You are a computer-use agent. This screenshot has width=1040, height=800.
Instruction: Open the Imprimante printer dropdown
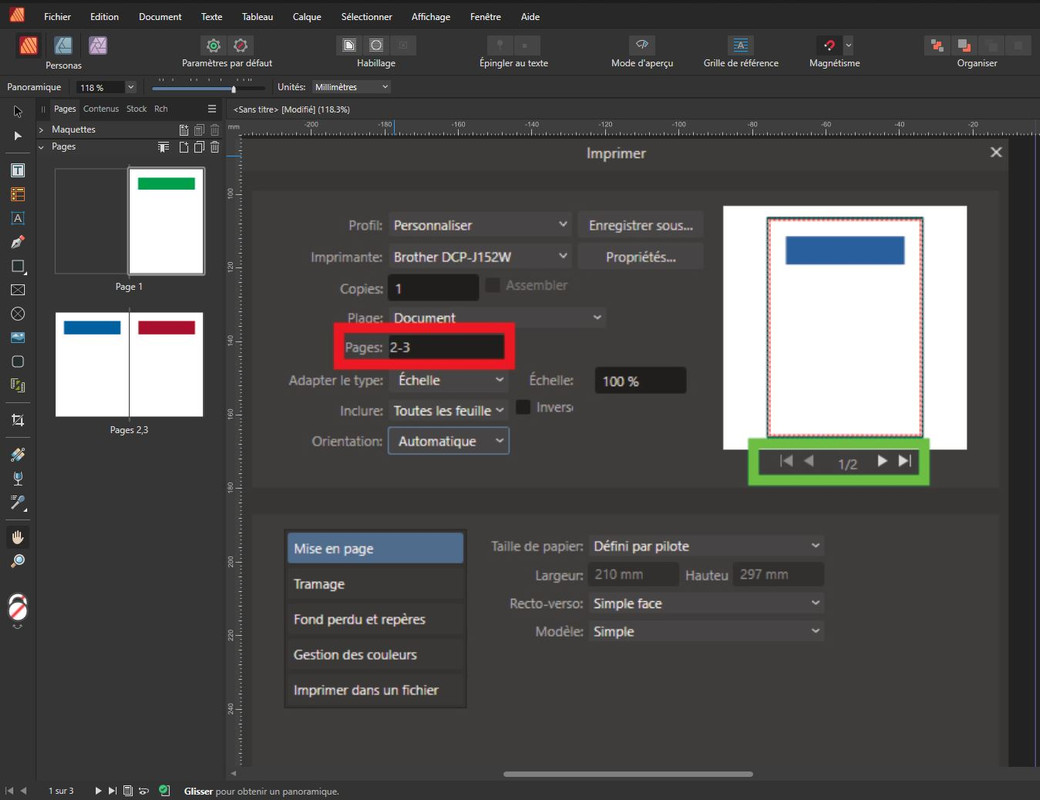(x=480, y=257)
